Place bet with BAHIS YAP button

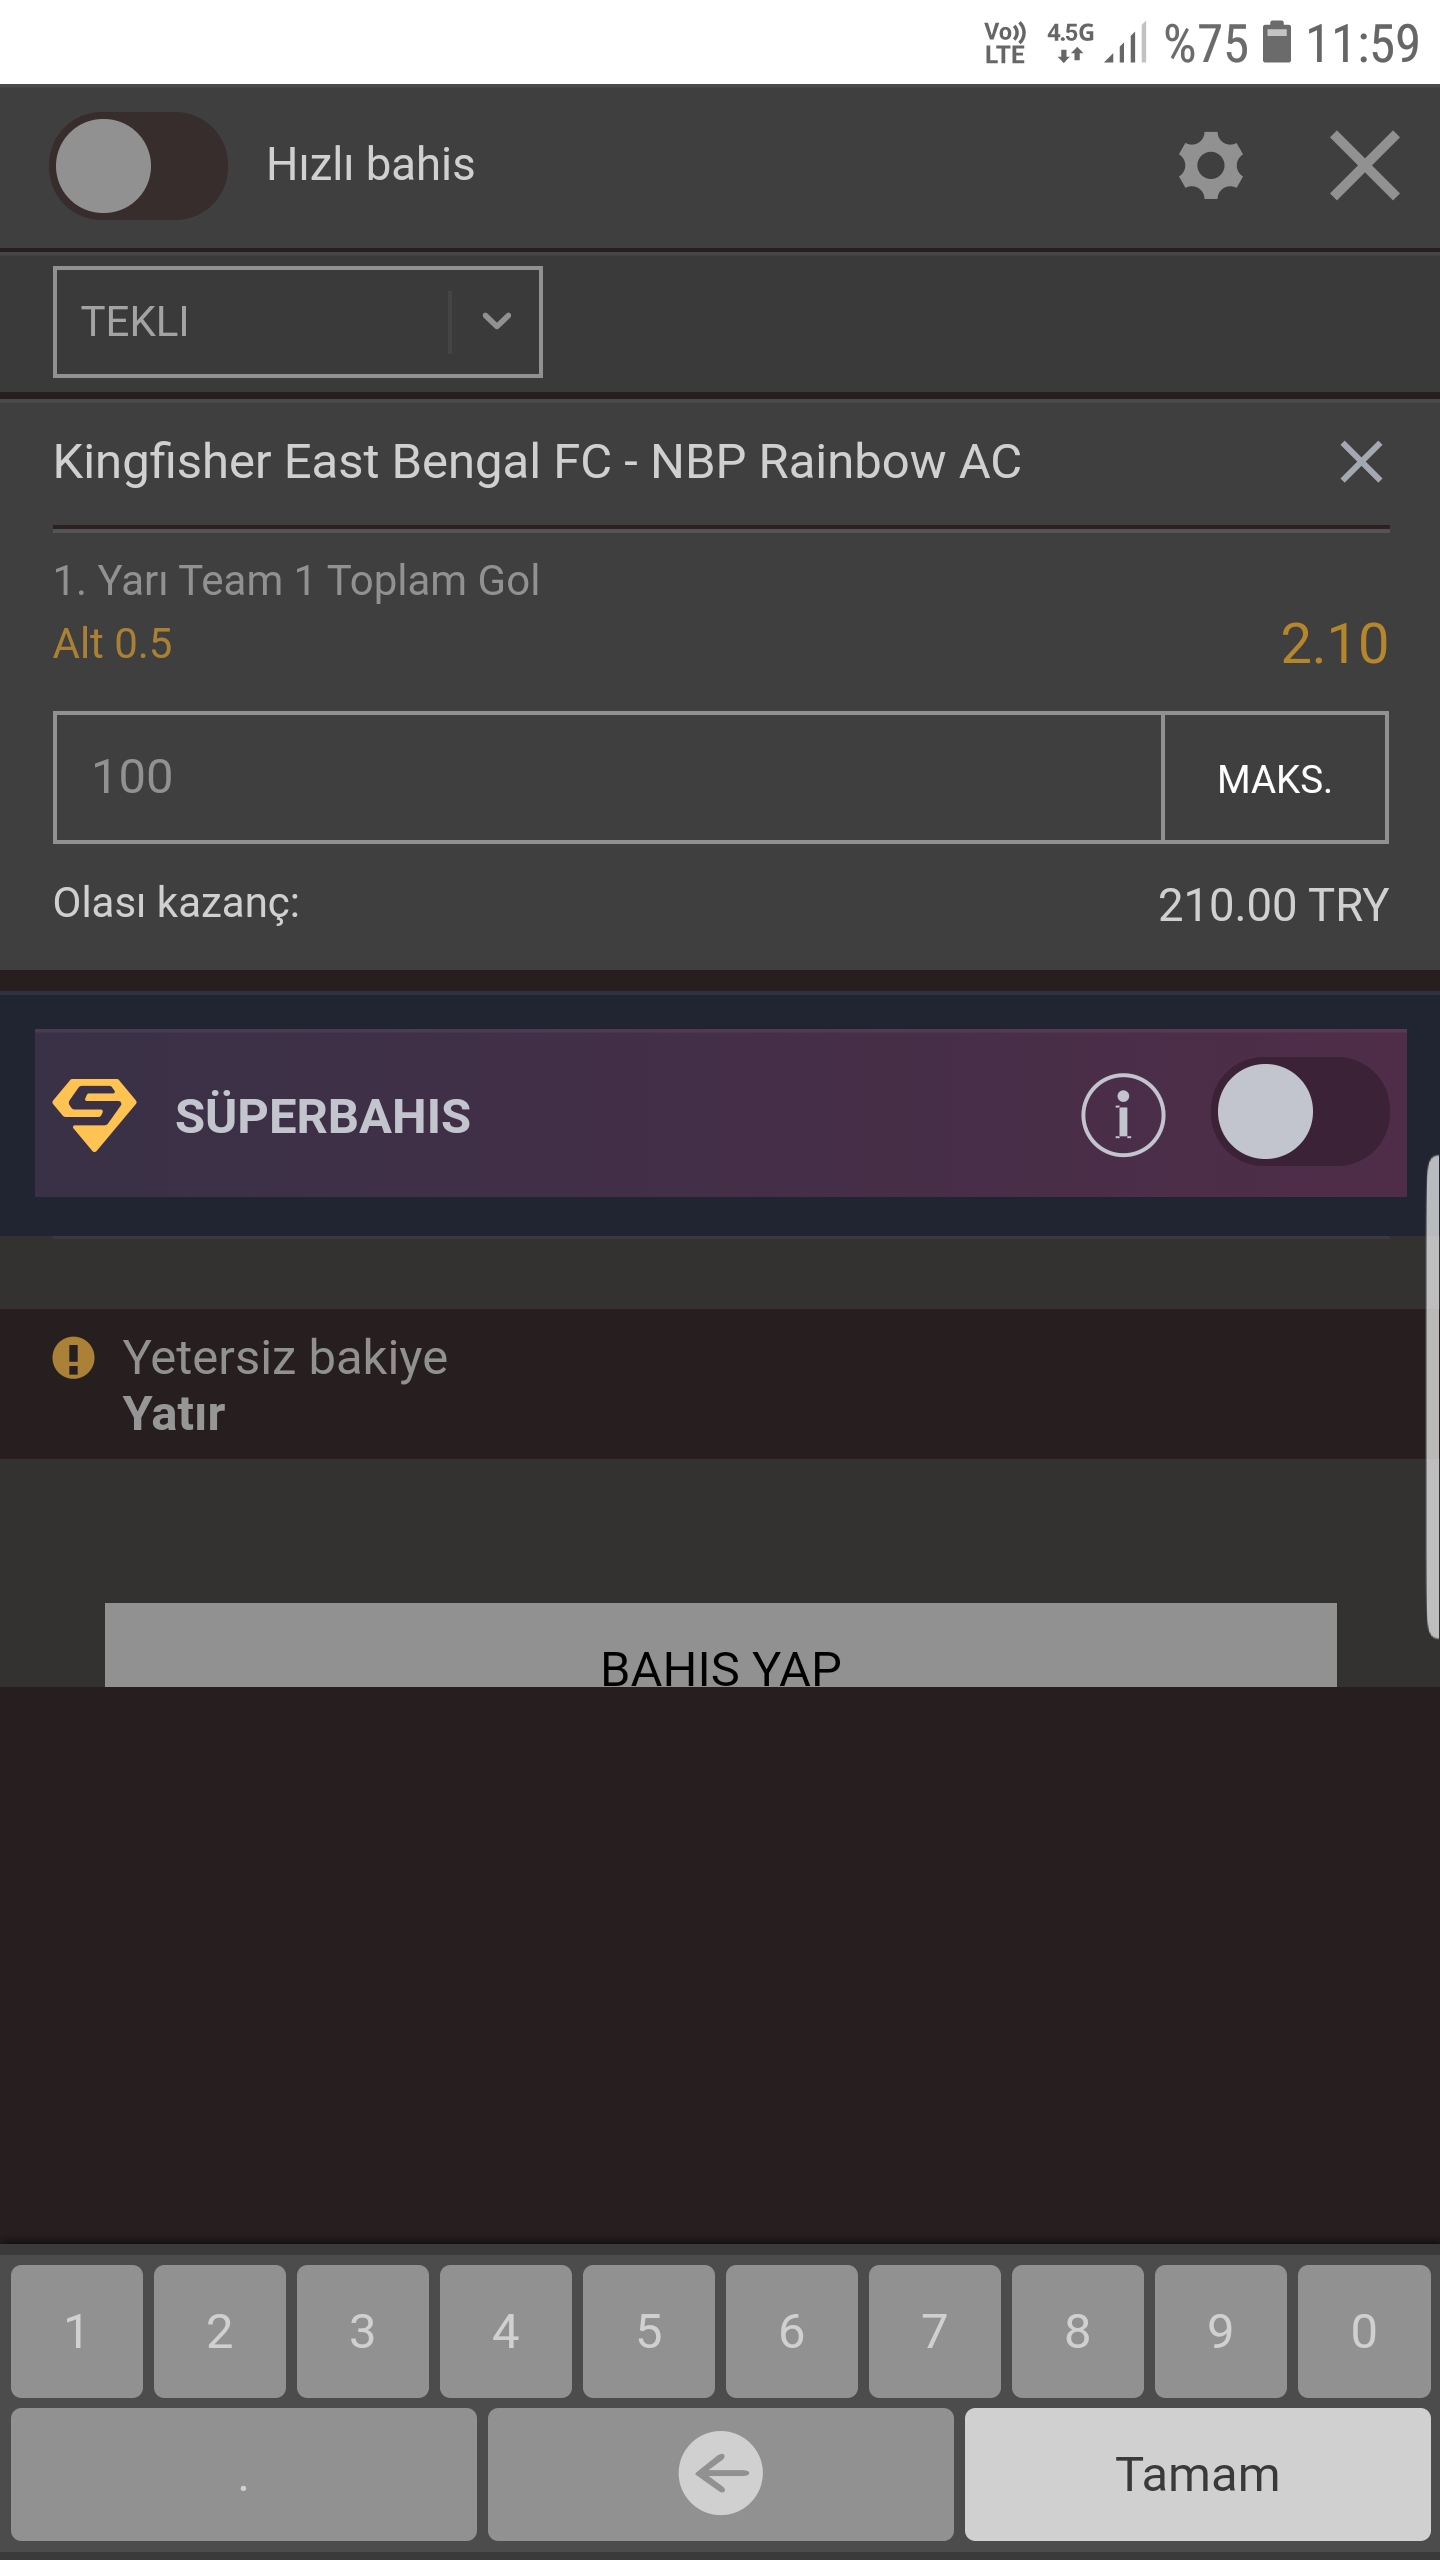click(x=720, y=1646)
